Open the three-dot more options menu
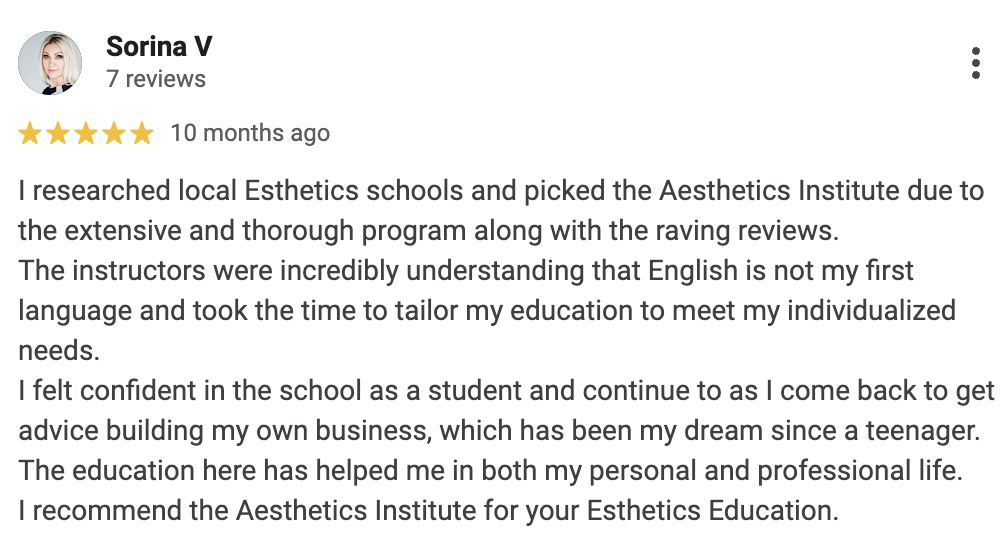 (x=975, y=63)
